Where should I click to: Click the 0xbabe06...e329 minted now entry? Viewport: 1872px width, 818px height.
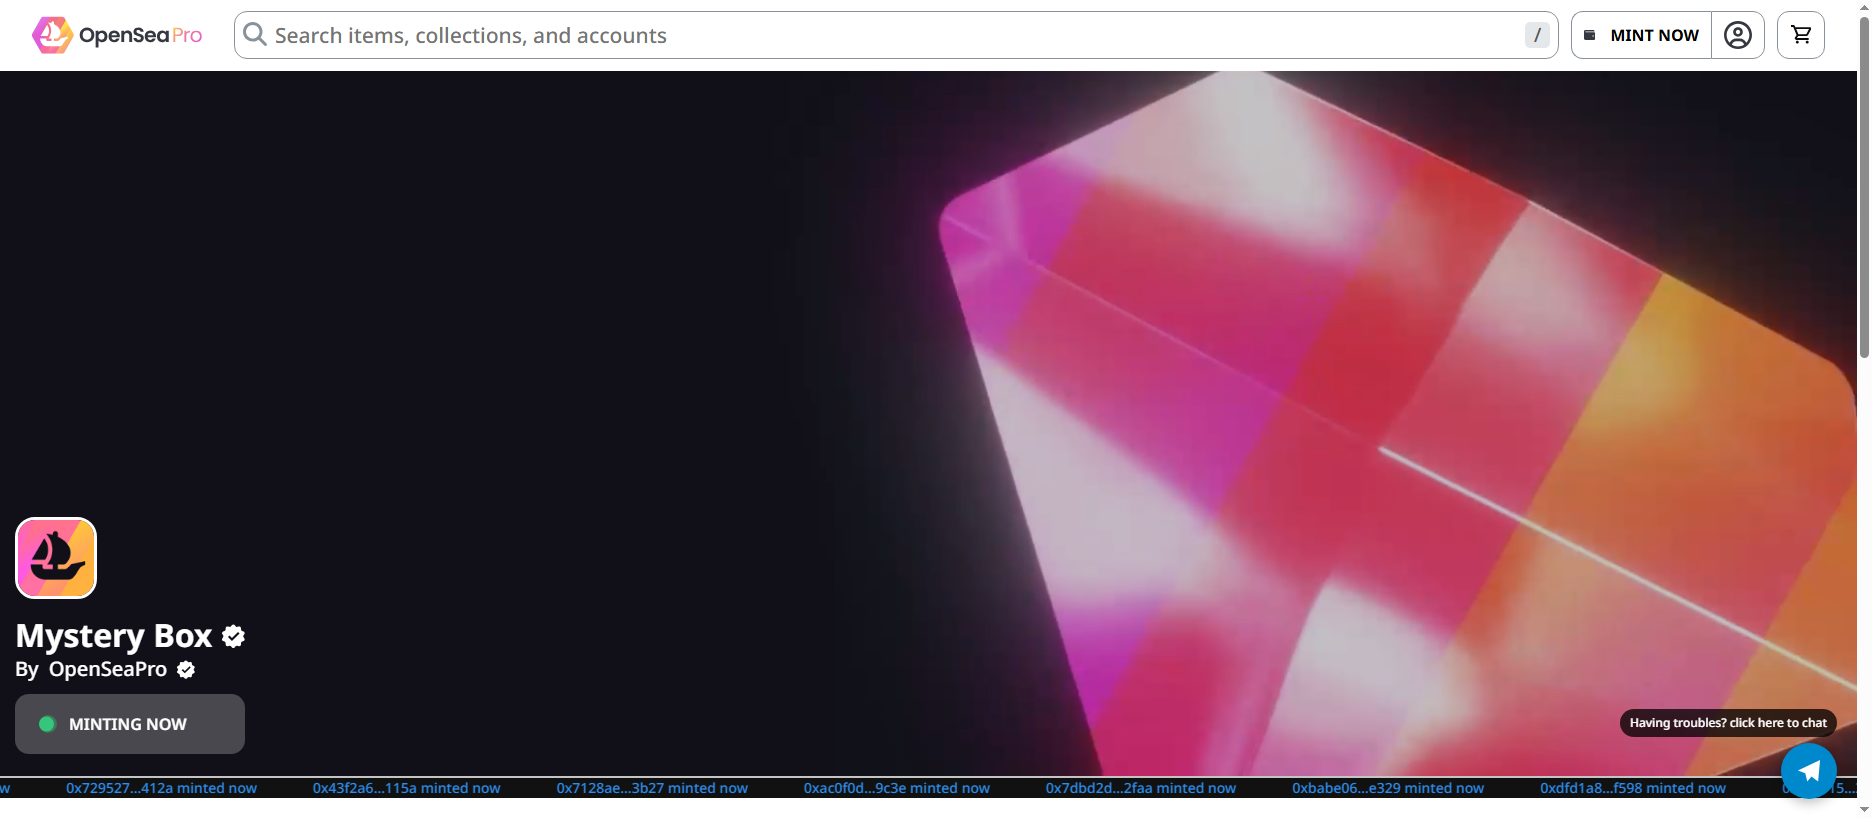(x=1388, y=788)
